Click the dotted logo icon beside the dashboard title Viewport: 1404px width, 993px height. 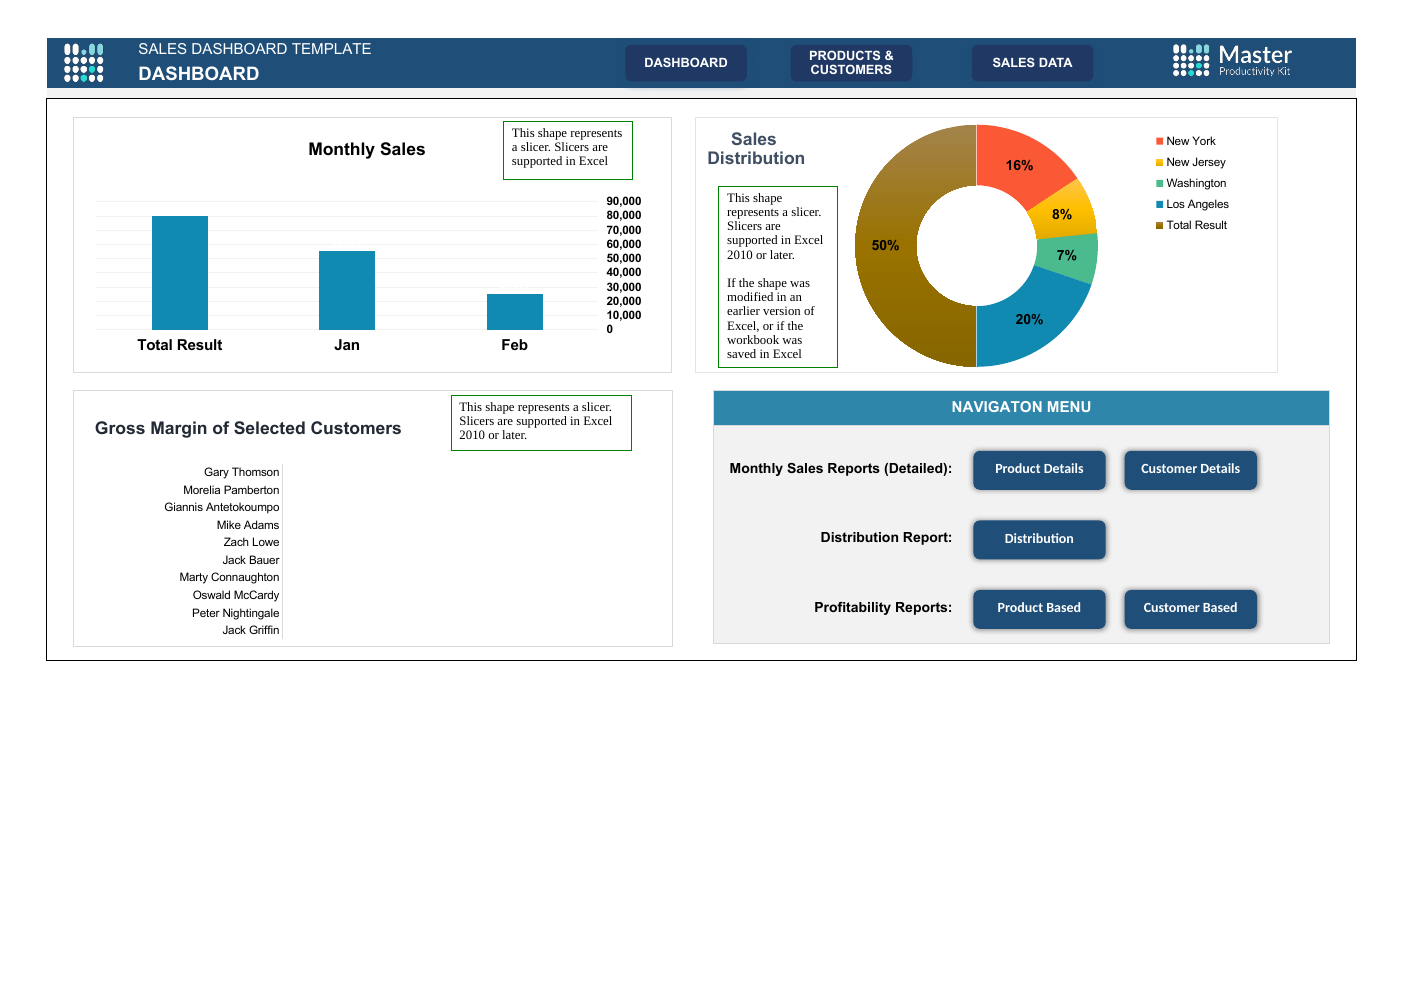(84, 62)
